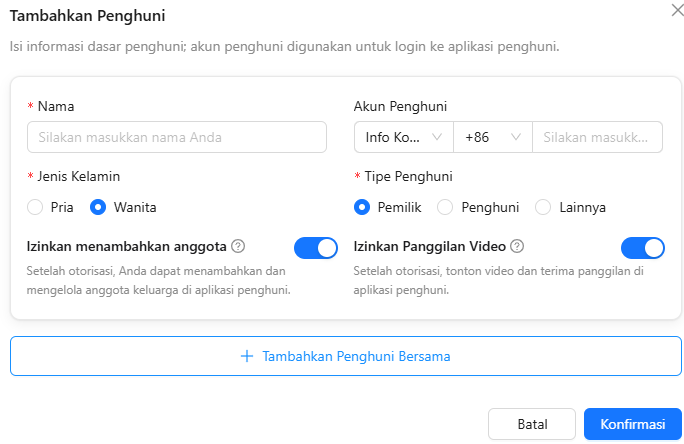
Task: Open help icon beside Izinkan Panggilan Video
Action: pos(517,246)
